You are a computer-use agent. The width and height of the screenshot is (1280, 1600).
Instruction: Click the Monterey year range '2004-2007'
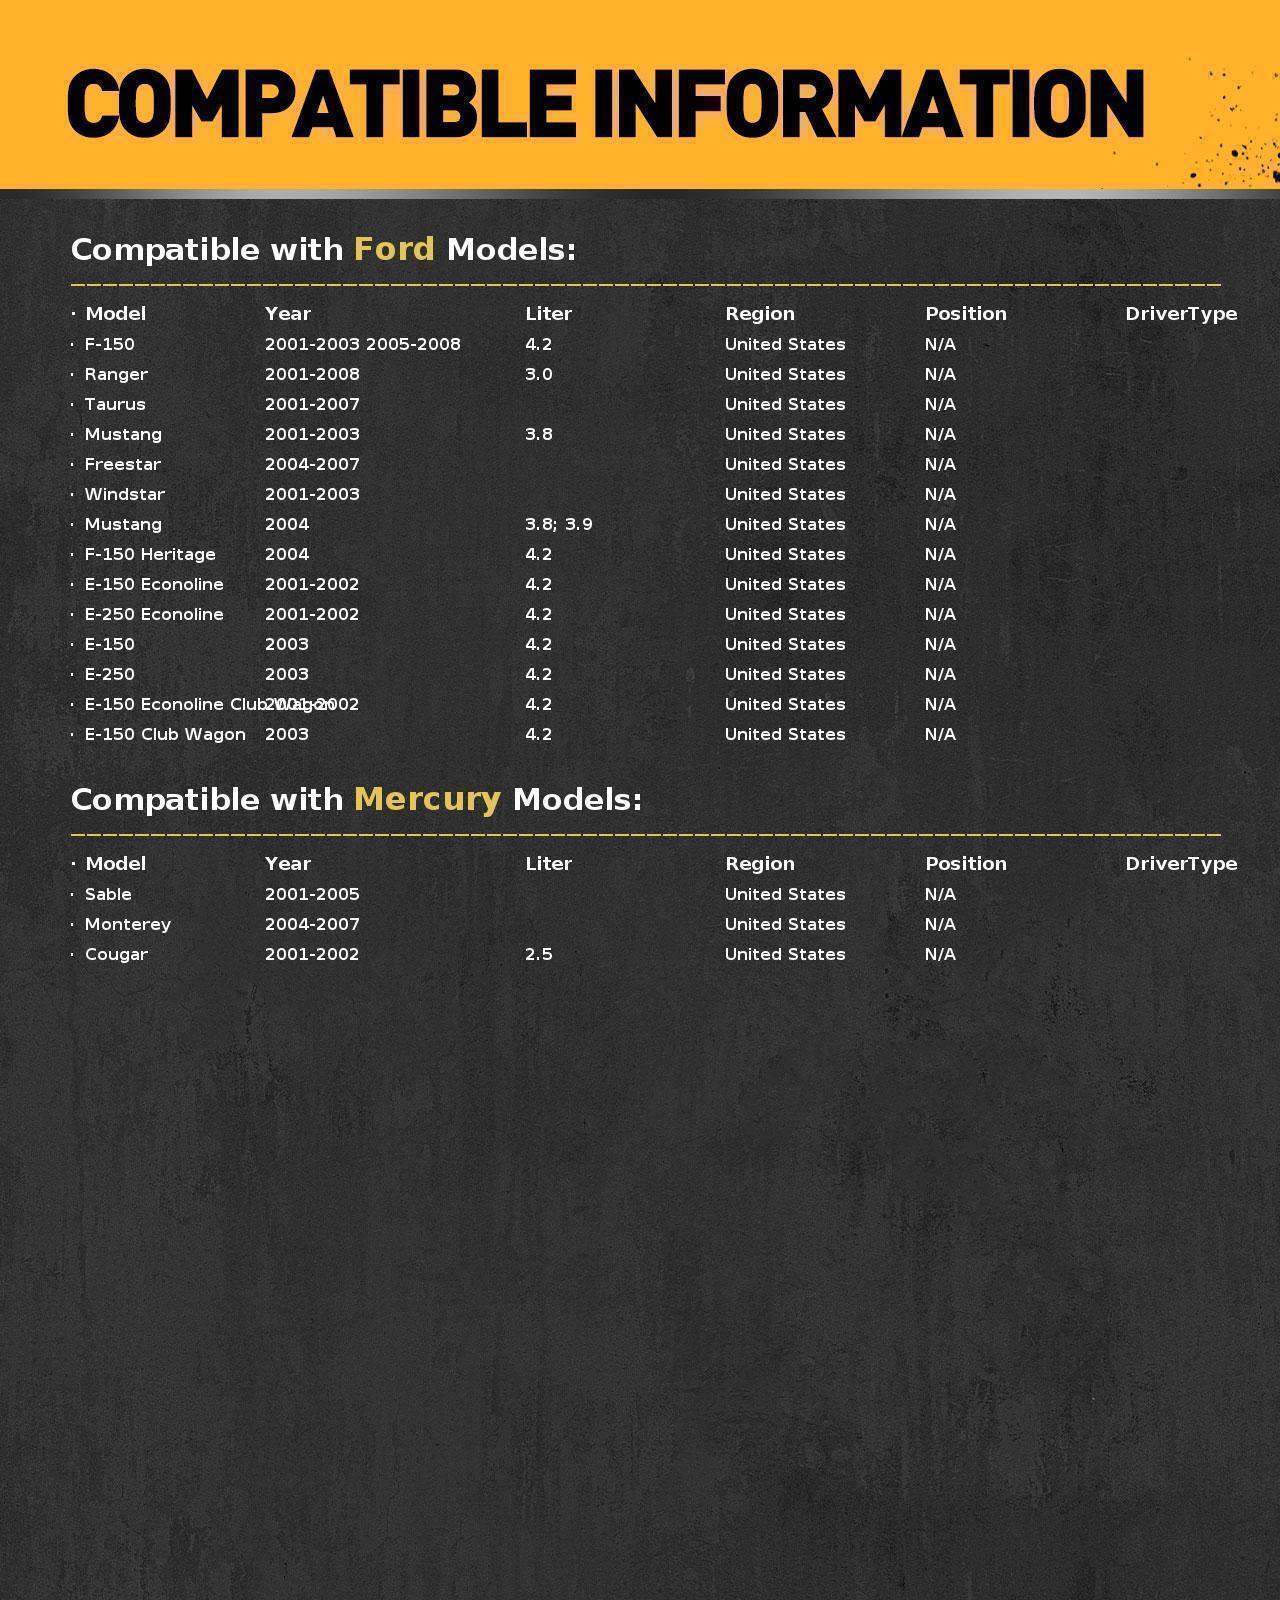point(312,924)
